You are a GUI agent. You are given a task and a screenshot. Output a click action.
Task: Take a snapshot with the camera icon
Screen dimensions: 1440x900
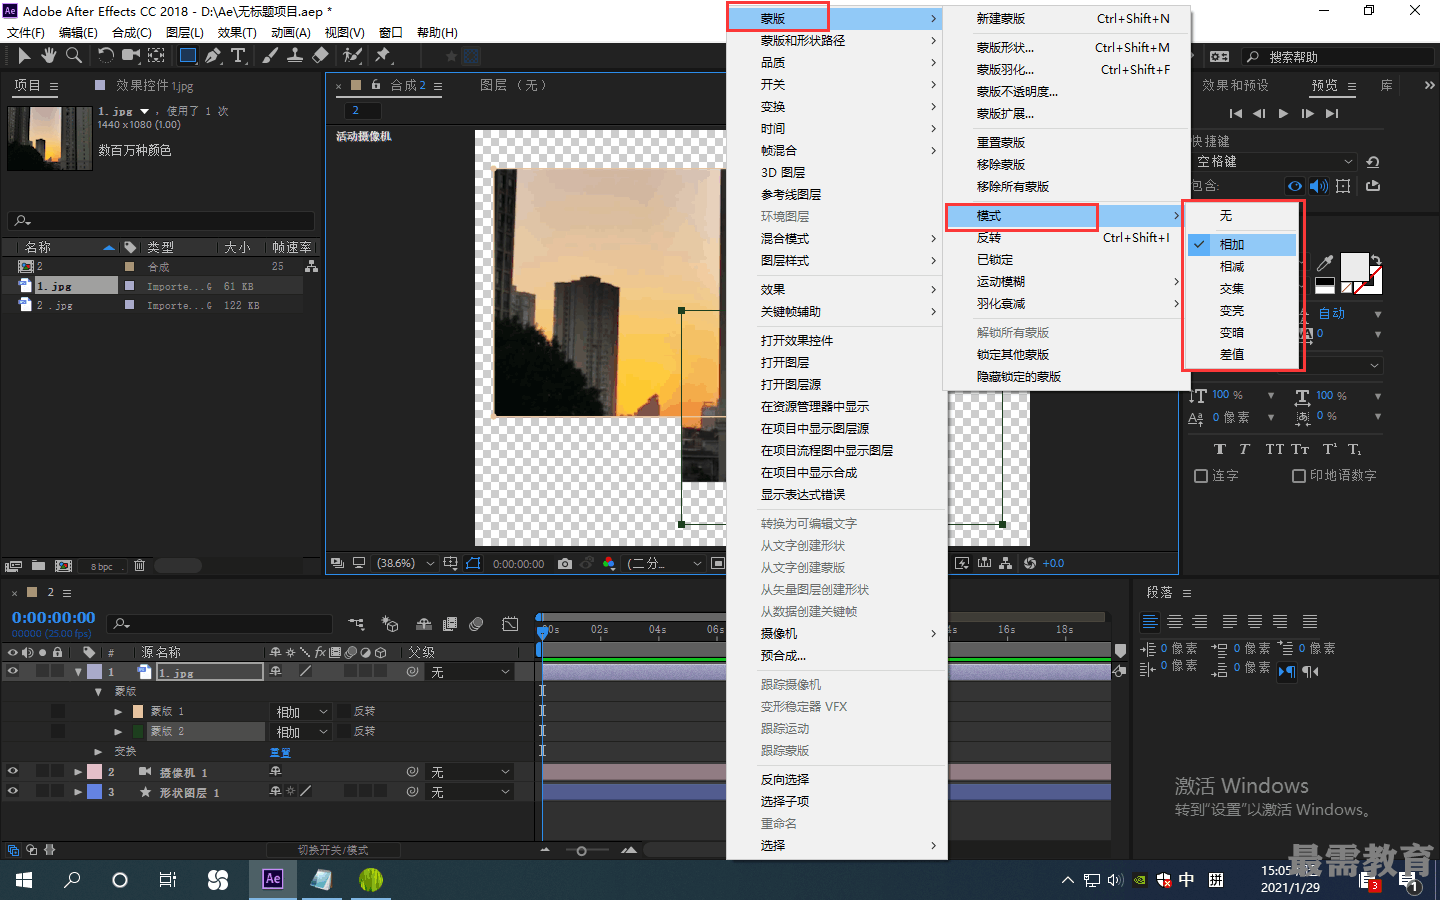(x=565, y=564)
